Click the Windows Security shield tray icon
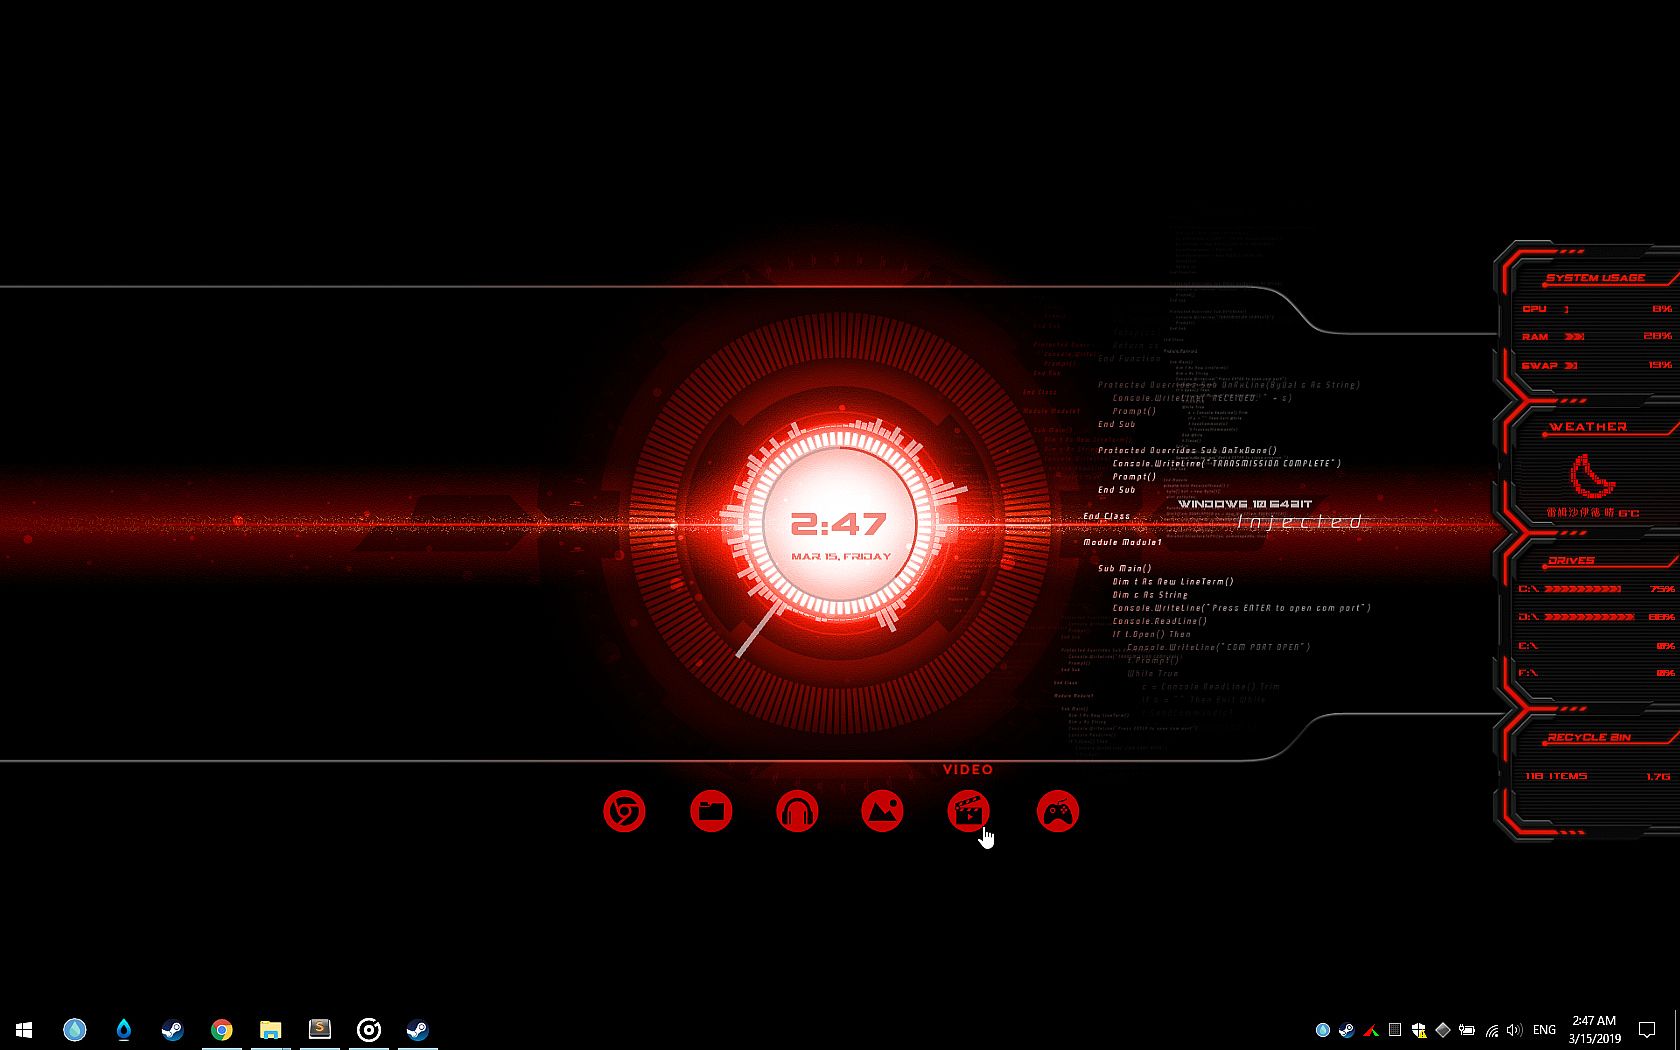This screenshot has height=1050, width=1680. pyautogui.click(x=1419, y=1030)
